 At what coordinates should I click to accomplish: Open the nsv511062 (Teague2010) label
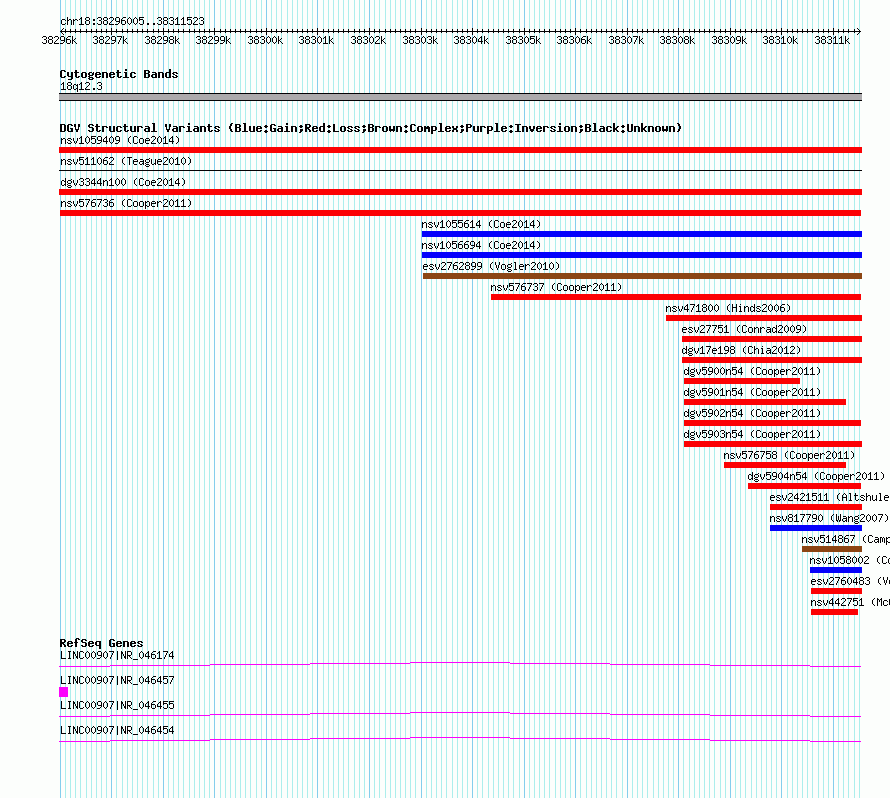pyautogui.click(x=126, y=161)
